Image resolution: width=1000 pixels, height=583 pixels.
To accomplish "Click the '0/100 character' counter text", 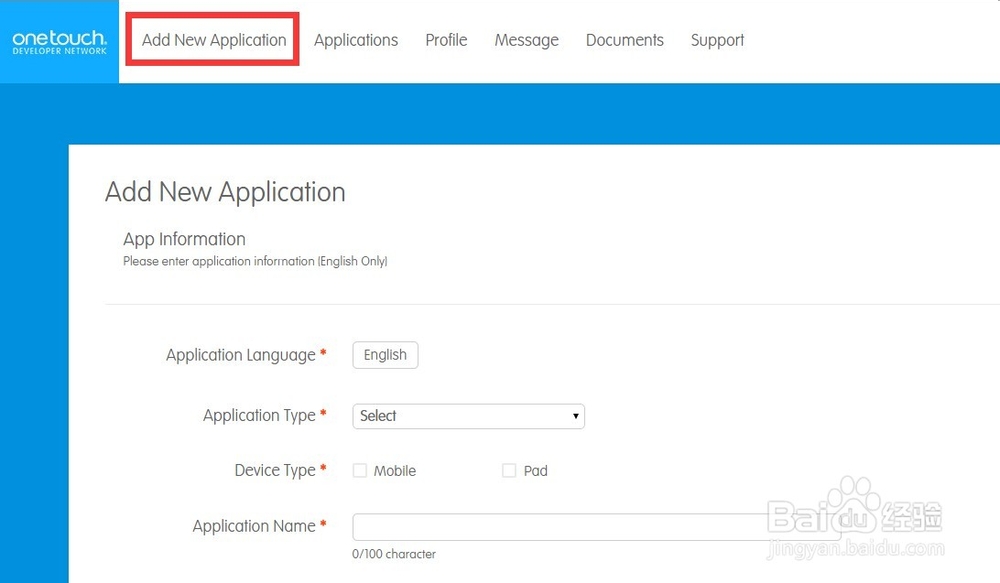I will (x=394, y=554).
